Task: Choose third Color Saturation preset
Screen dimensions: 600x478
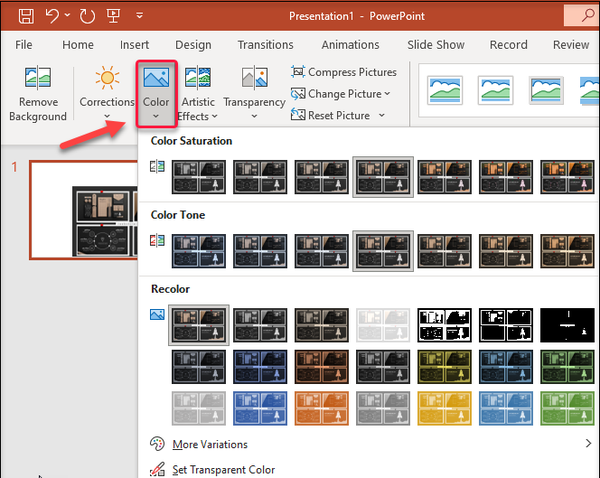Action: (x=321, y=177)
